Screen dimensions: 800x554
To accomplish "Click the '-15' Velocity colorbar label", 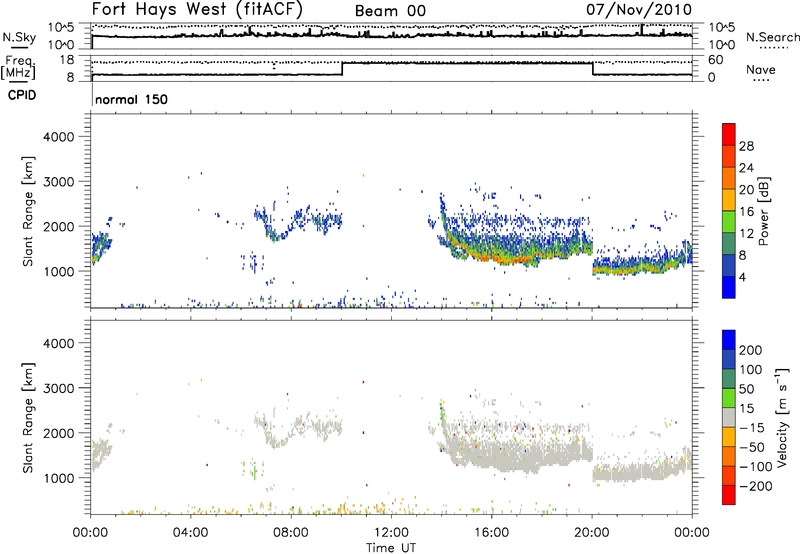I will (x=752, y=428).
